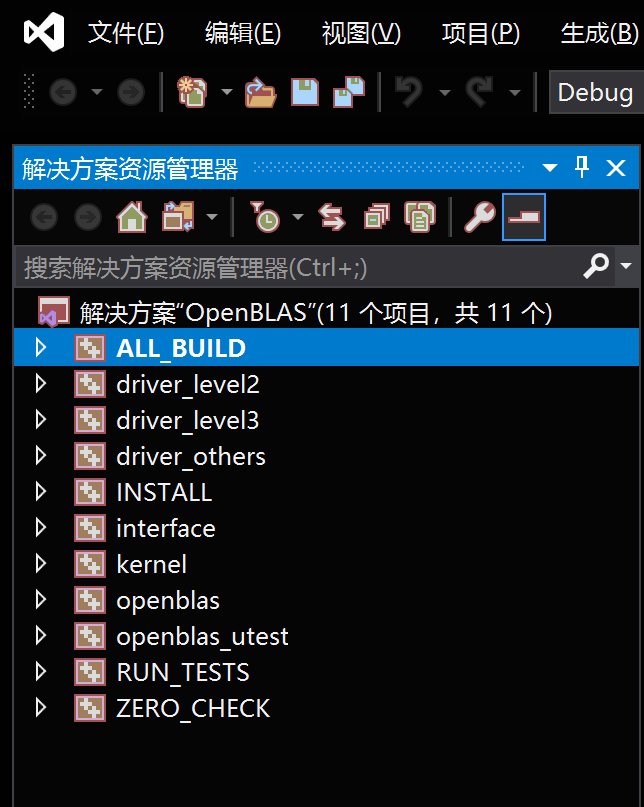Image resolution: width=644 pixels, height=807 pixels.
Task: Select the interface project label
Action: (166, 529)
